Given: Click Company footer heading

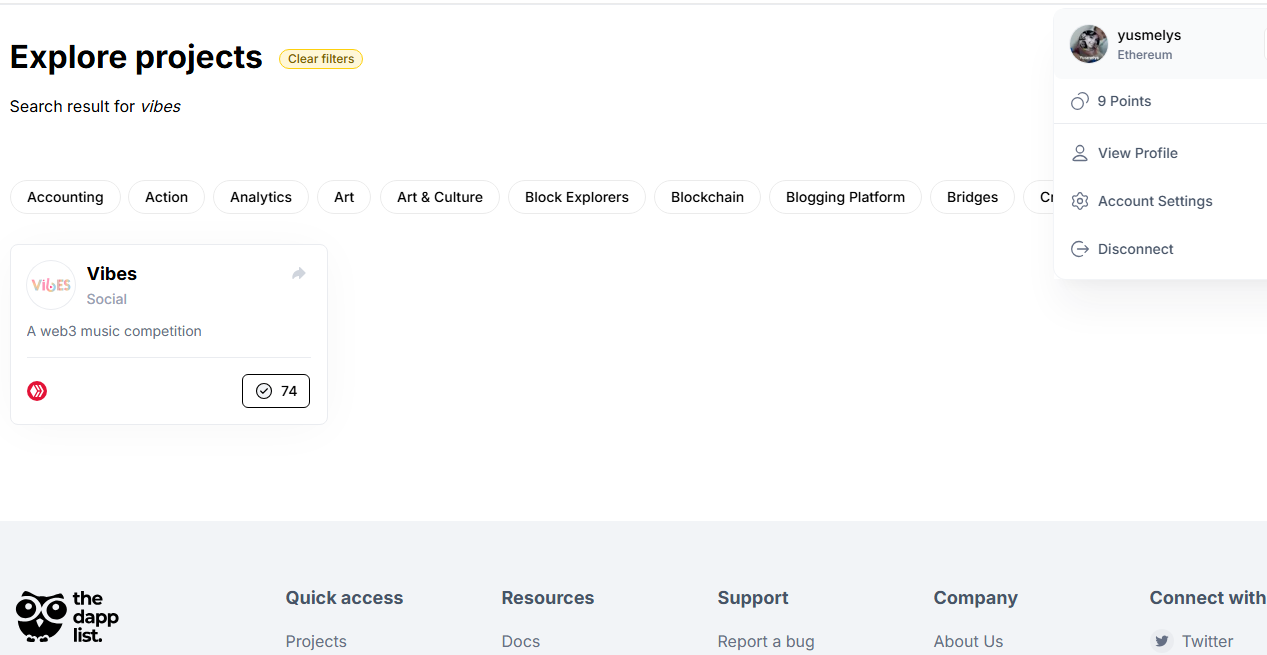Looking at the screenshot, I should click(x=976, y=598).
